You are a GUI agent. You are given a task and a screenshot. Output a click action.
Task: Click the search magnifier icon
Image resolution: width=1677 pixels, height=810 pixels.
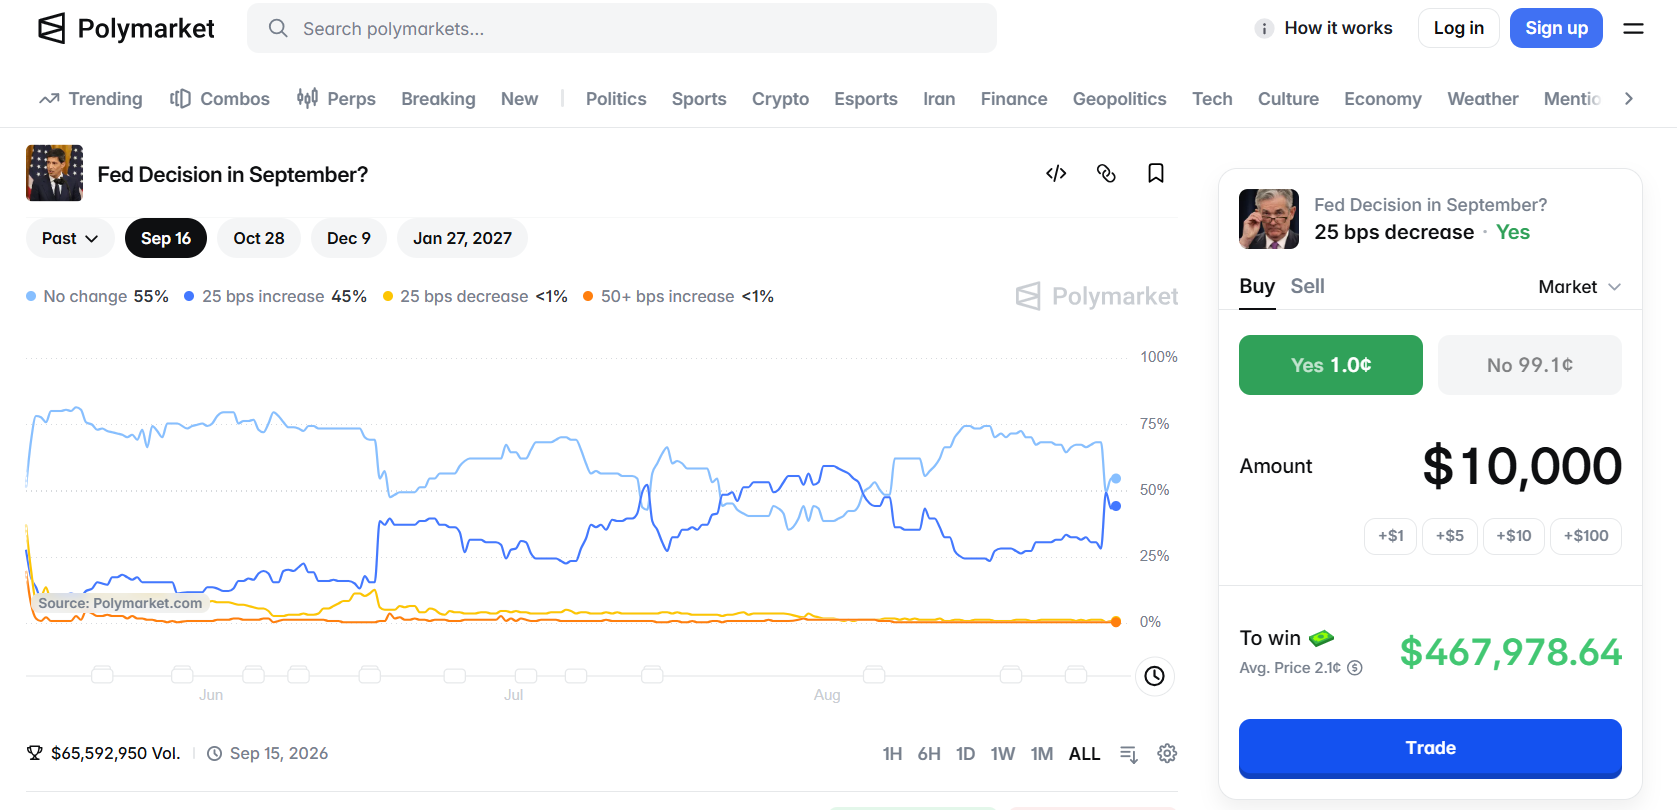coord(278,28)
